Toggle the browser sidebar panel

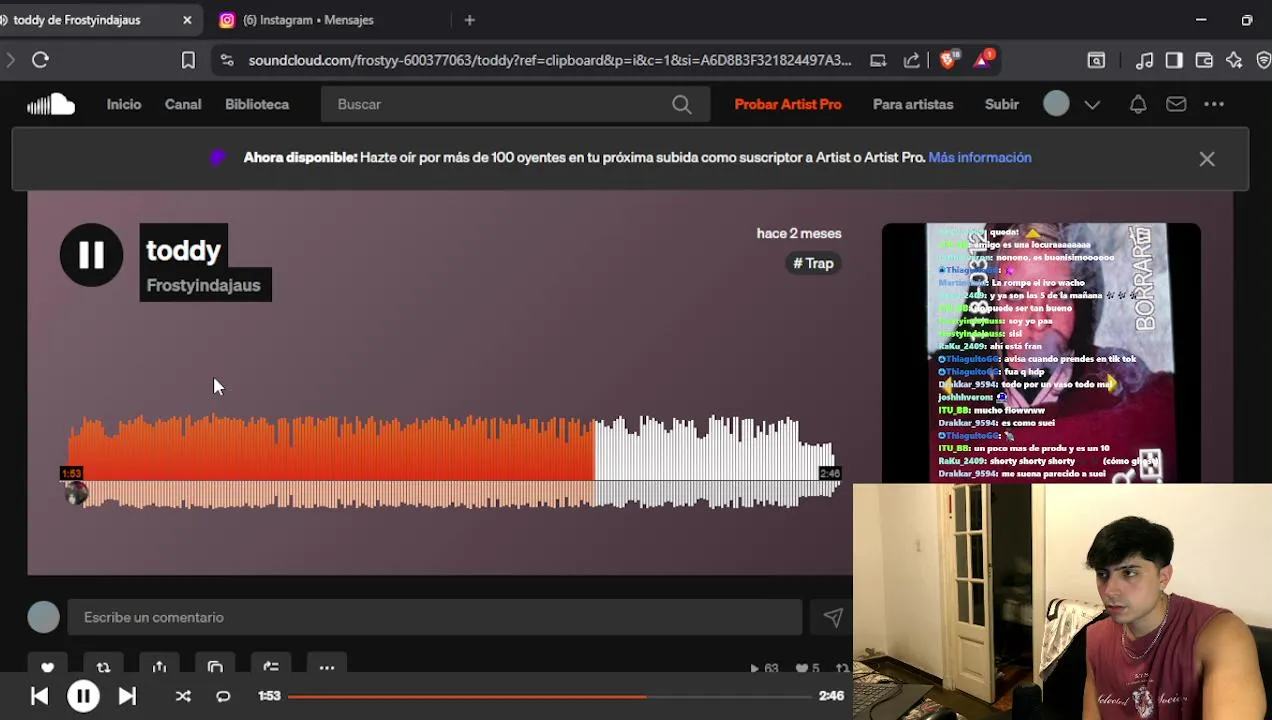point(1174,60)
